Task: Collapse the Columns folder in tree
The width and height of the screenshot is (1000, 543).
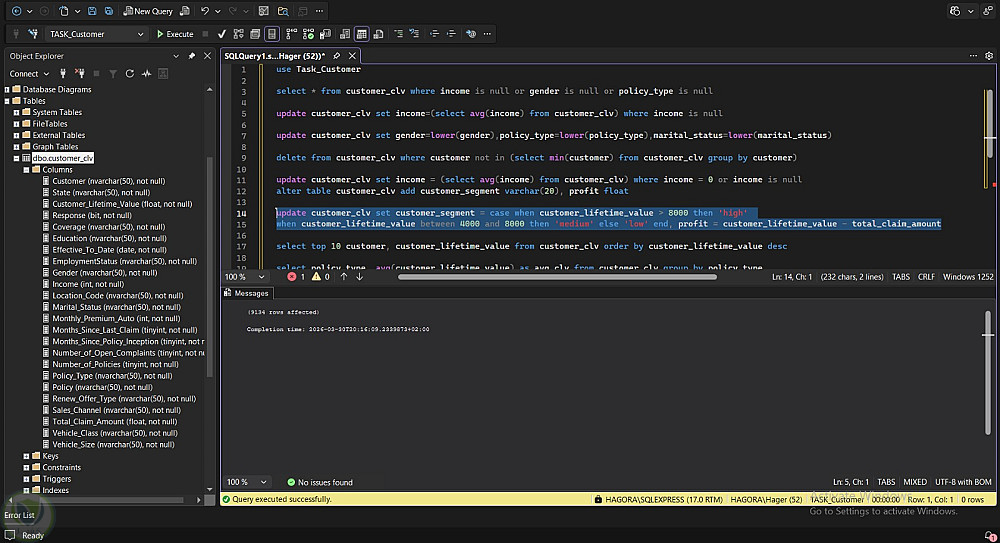Action: click(26, 170)
